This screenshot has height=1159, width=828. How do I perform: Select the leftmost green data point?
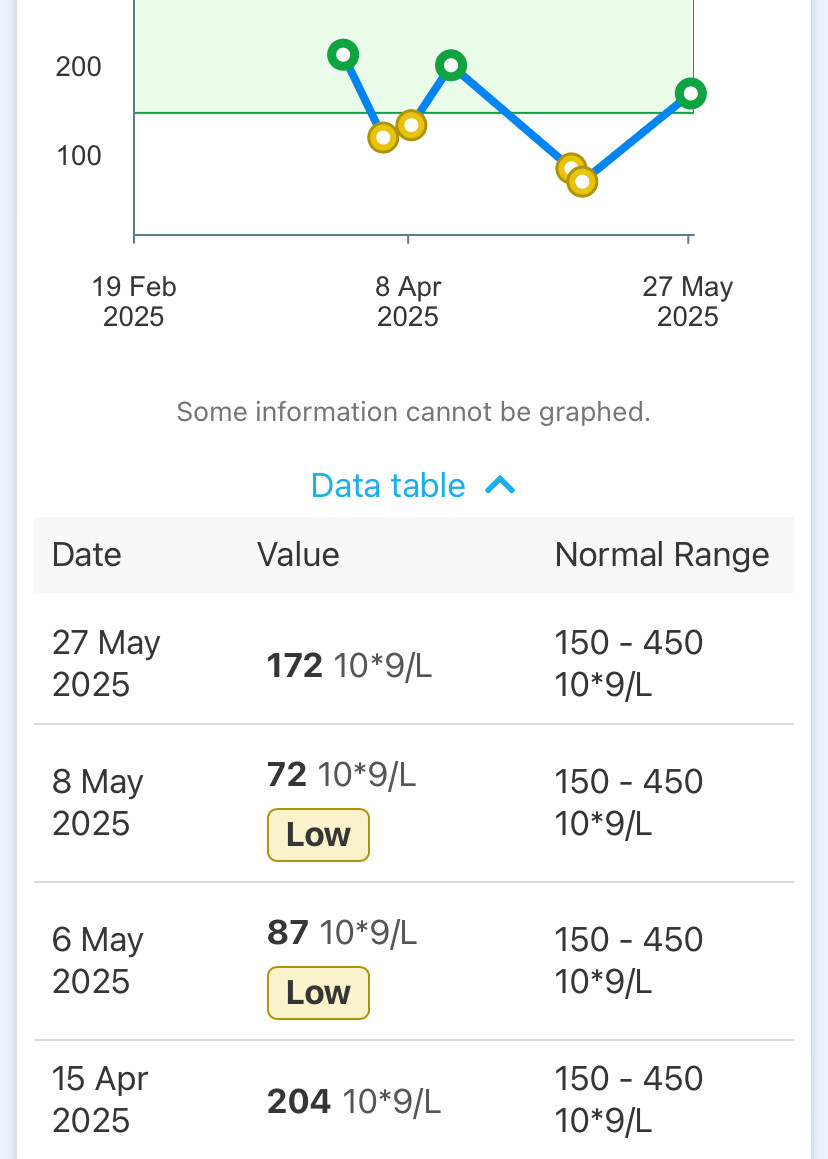click(x=343, y=54)
